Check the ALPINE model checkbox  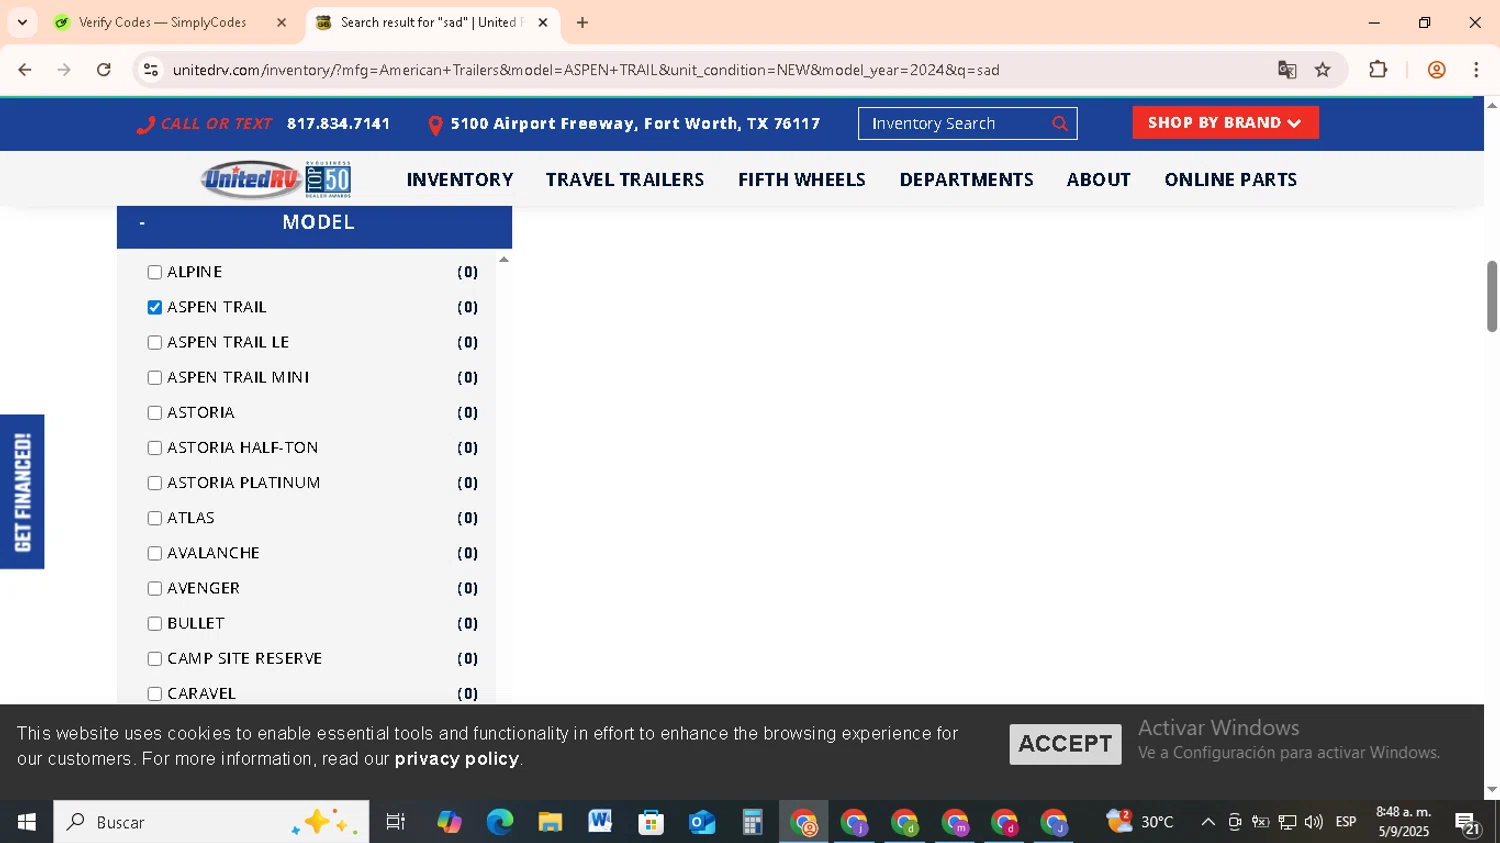tap(155, 272)
